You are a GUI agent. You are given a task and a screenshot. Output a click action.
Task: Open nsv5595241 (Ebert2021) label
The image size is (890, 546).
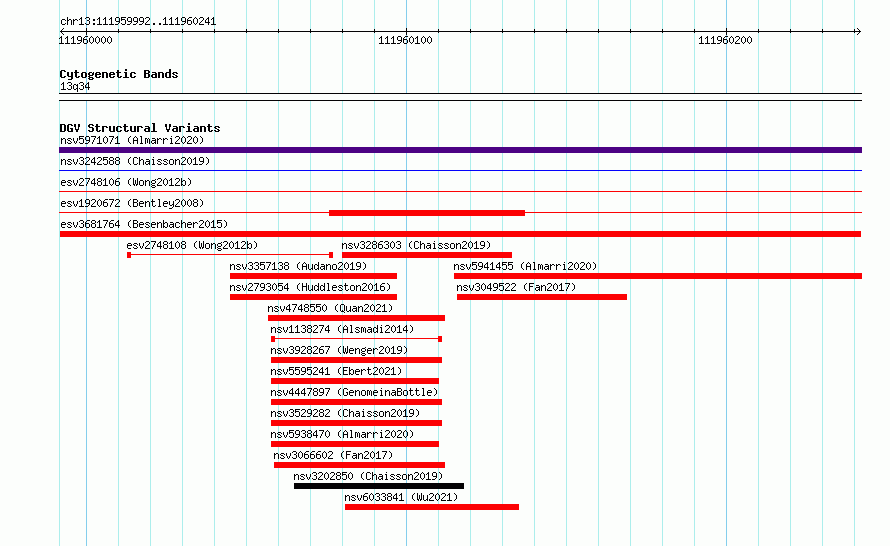click(336, 371)
